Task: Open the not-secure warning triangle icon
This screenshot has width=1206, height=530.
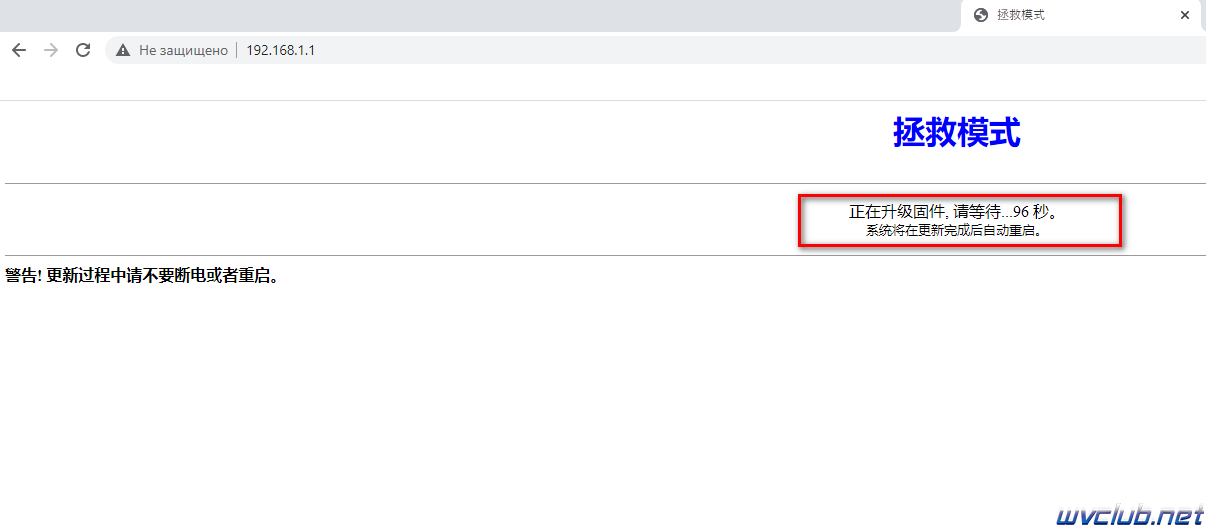Action: 123,50
